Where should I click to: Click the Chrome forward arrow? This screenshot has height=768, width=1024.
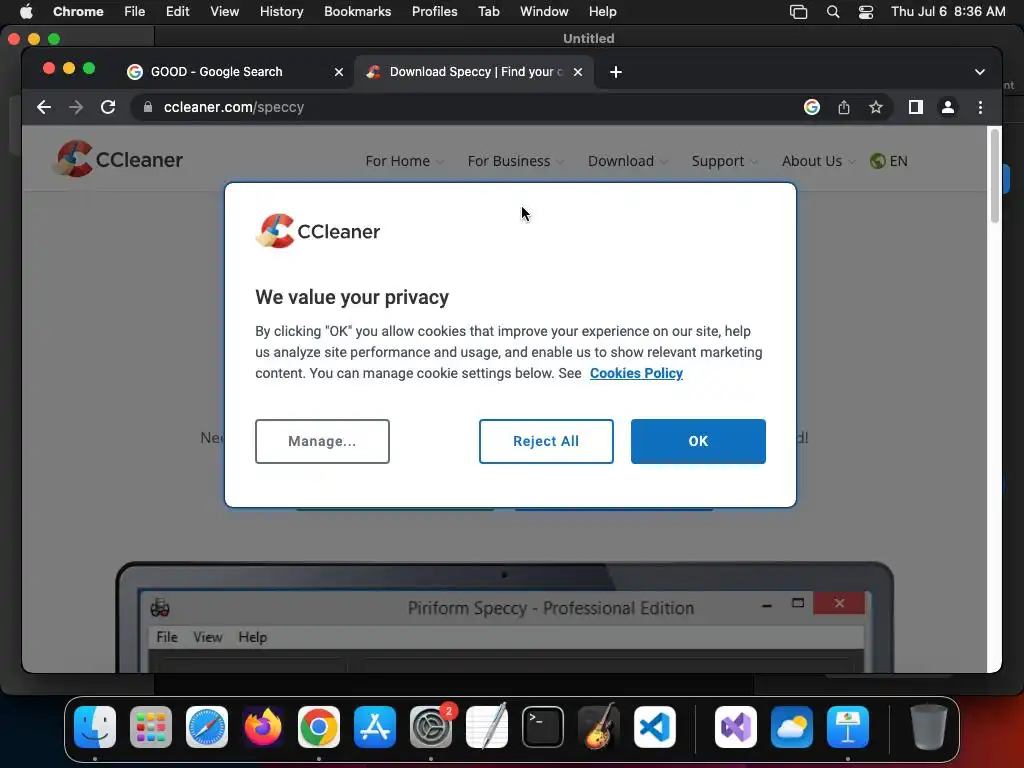pyautogui.click(x=76, y=107)
